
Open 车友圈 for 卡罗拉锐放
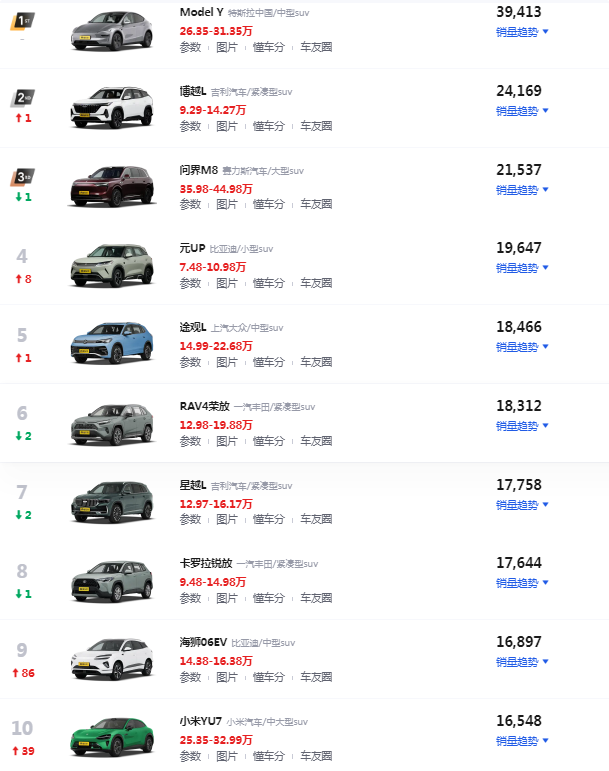pos(316,598)
